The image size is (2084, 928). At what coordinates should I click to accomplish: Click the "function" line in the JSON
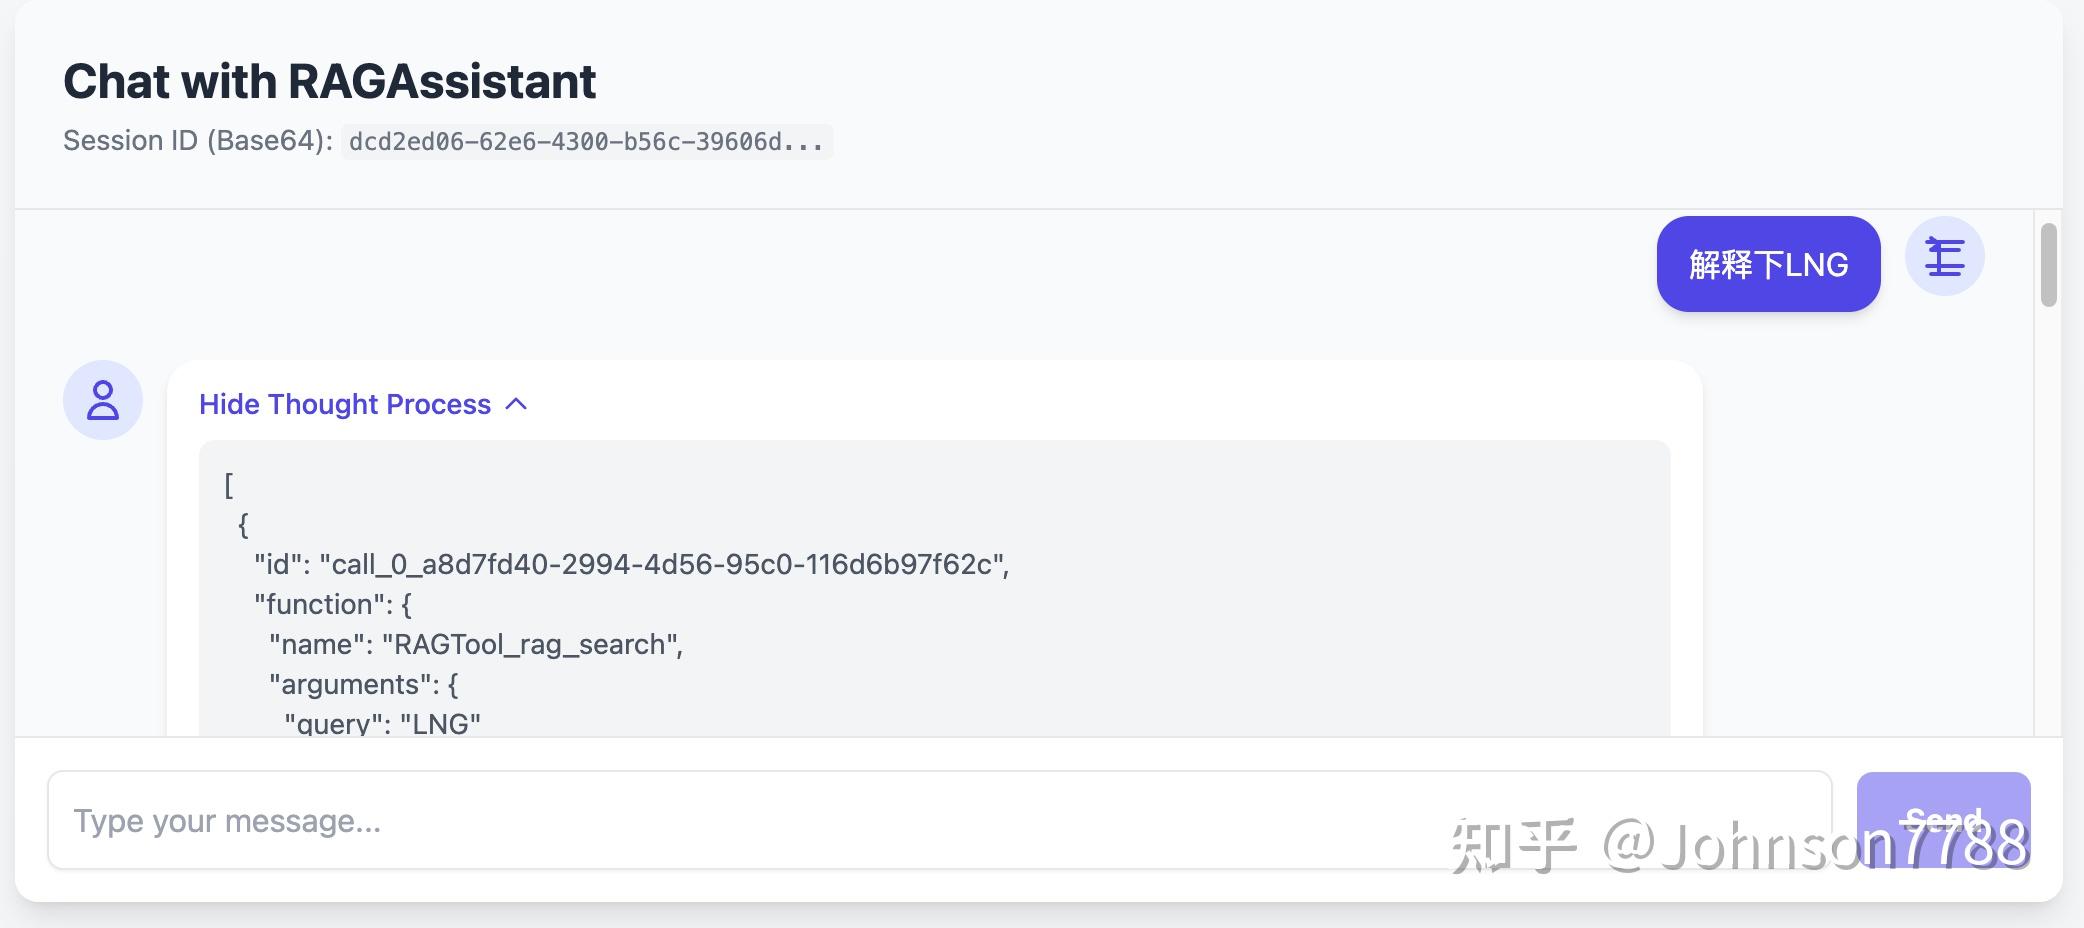coord(333,605)
